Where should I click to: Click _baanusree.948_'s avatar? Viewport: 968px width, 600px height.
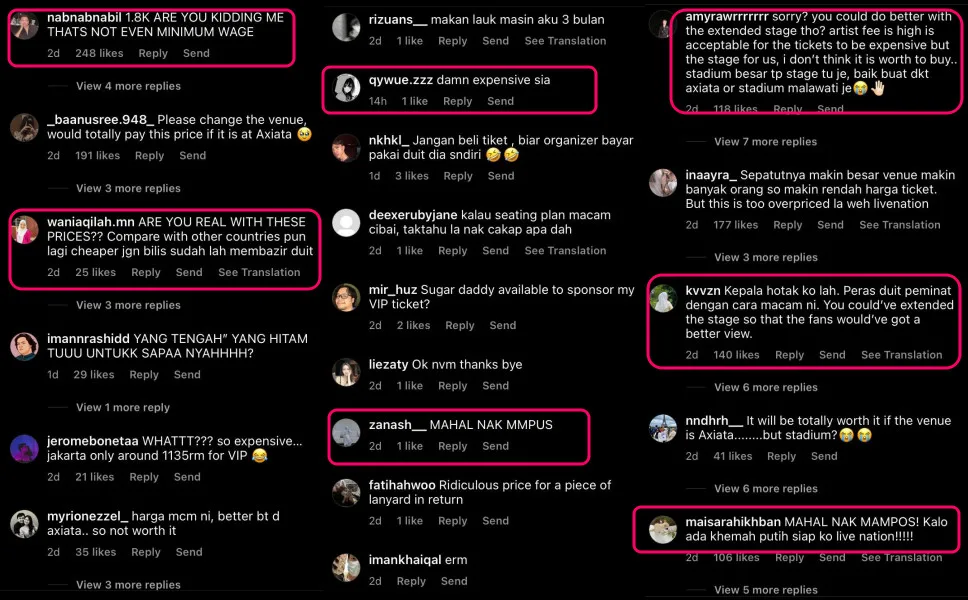(24, 128)
